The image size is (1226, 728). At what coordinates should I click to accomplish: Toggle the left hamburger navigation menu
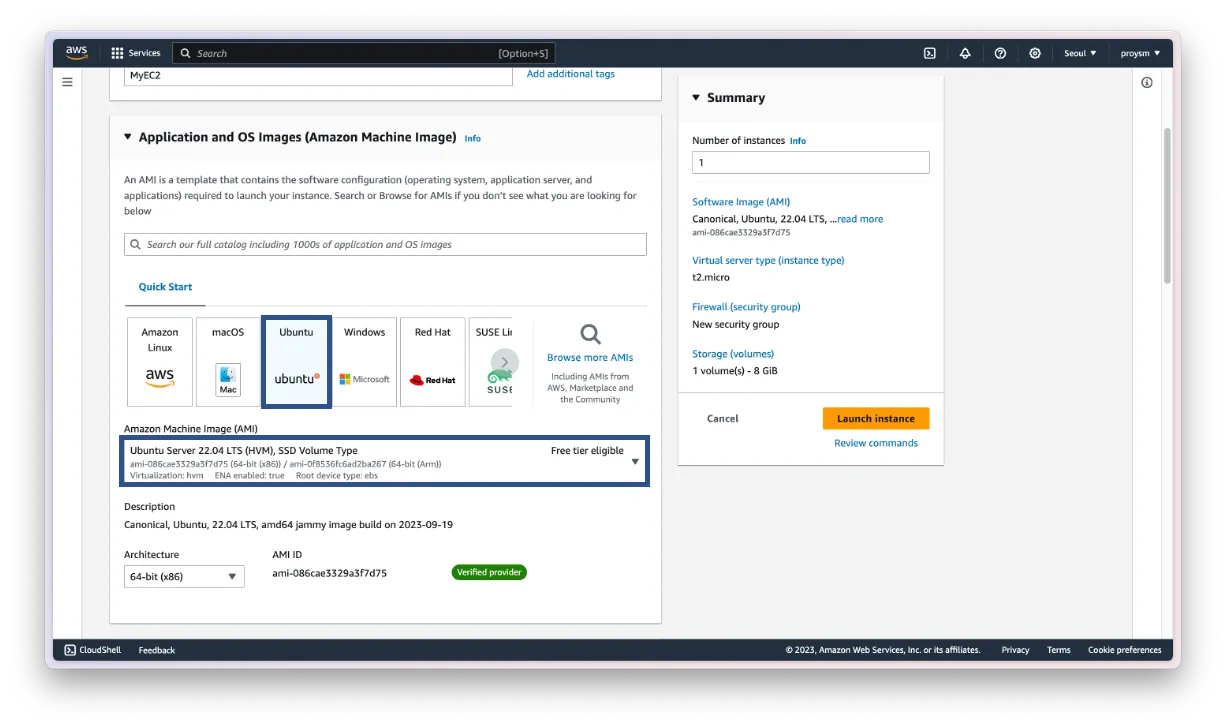click(x=67, y=82)
